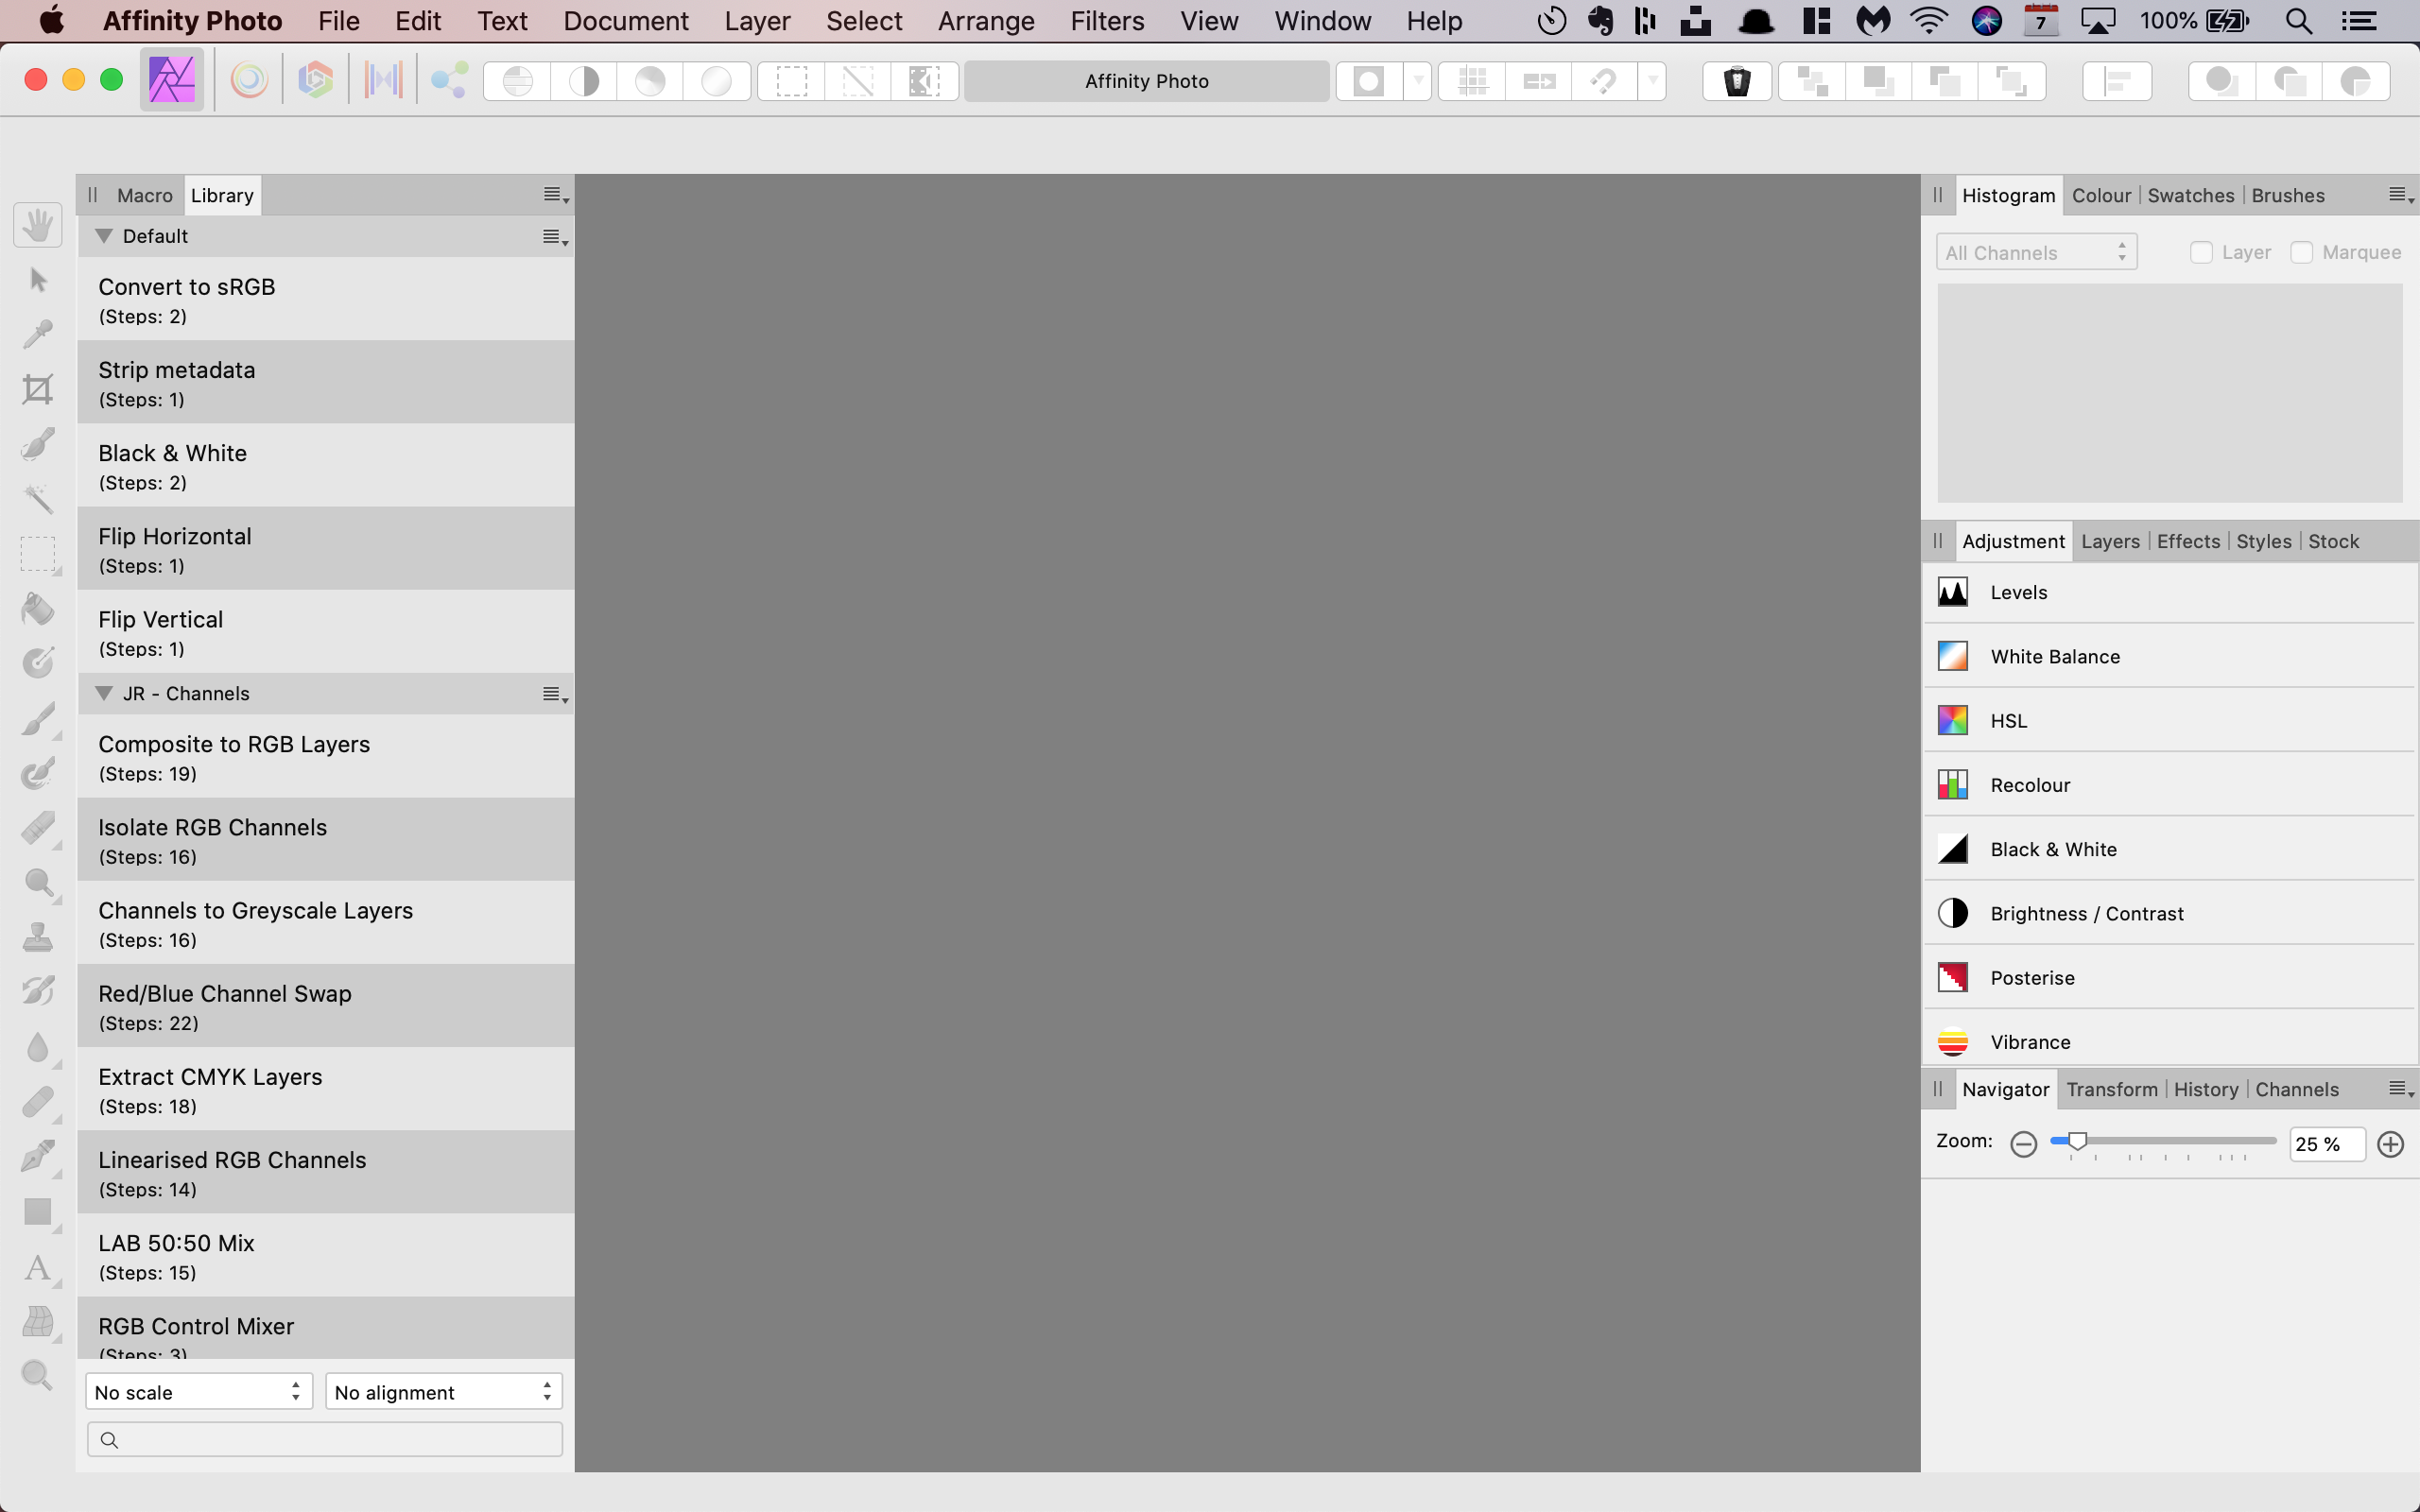Select the Clone stamp tool
The height and width of the screenshot is (1512, 2420).
point(38,937)
